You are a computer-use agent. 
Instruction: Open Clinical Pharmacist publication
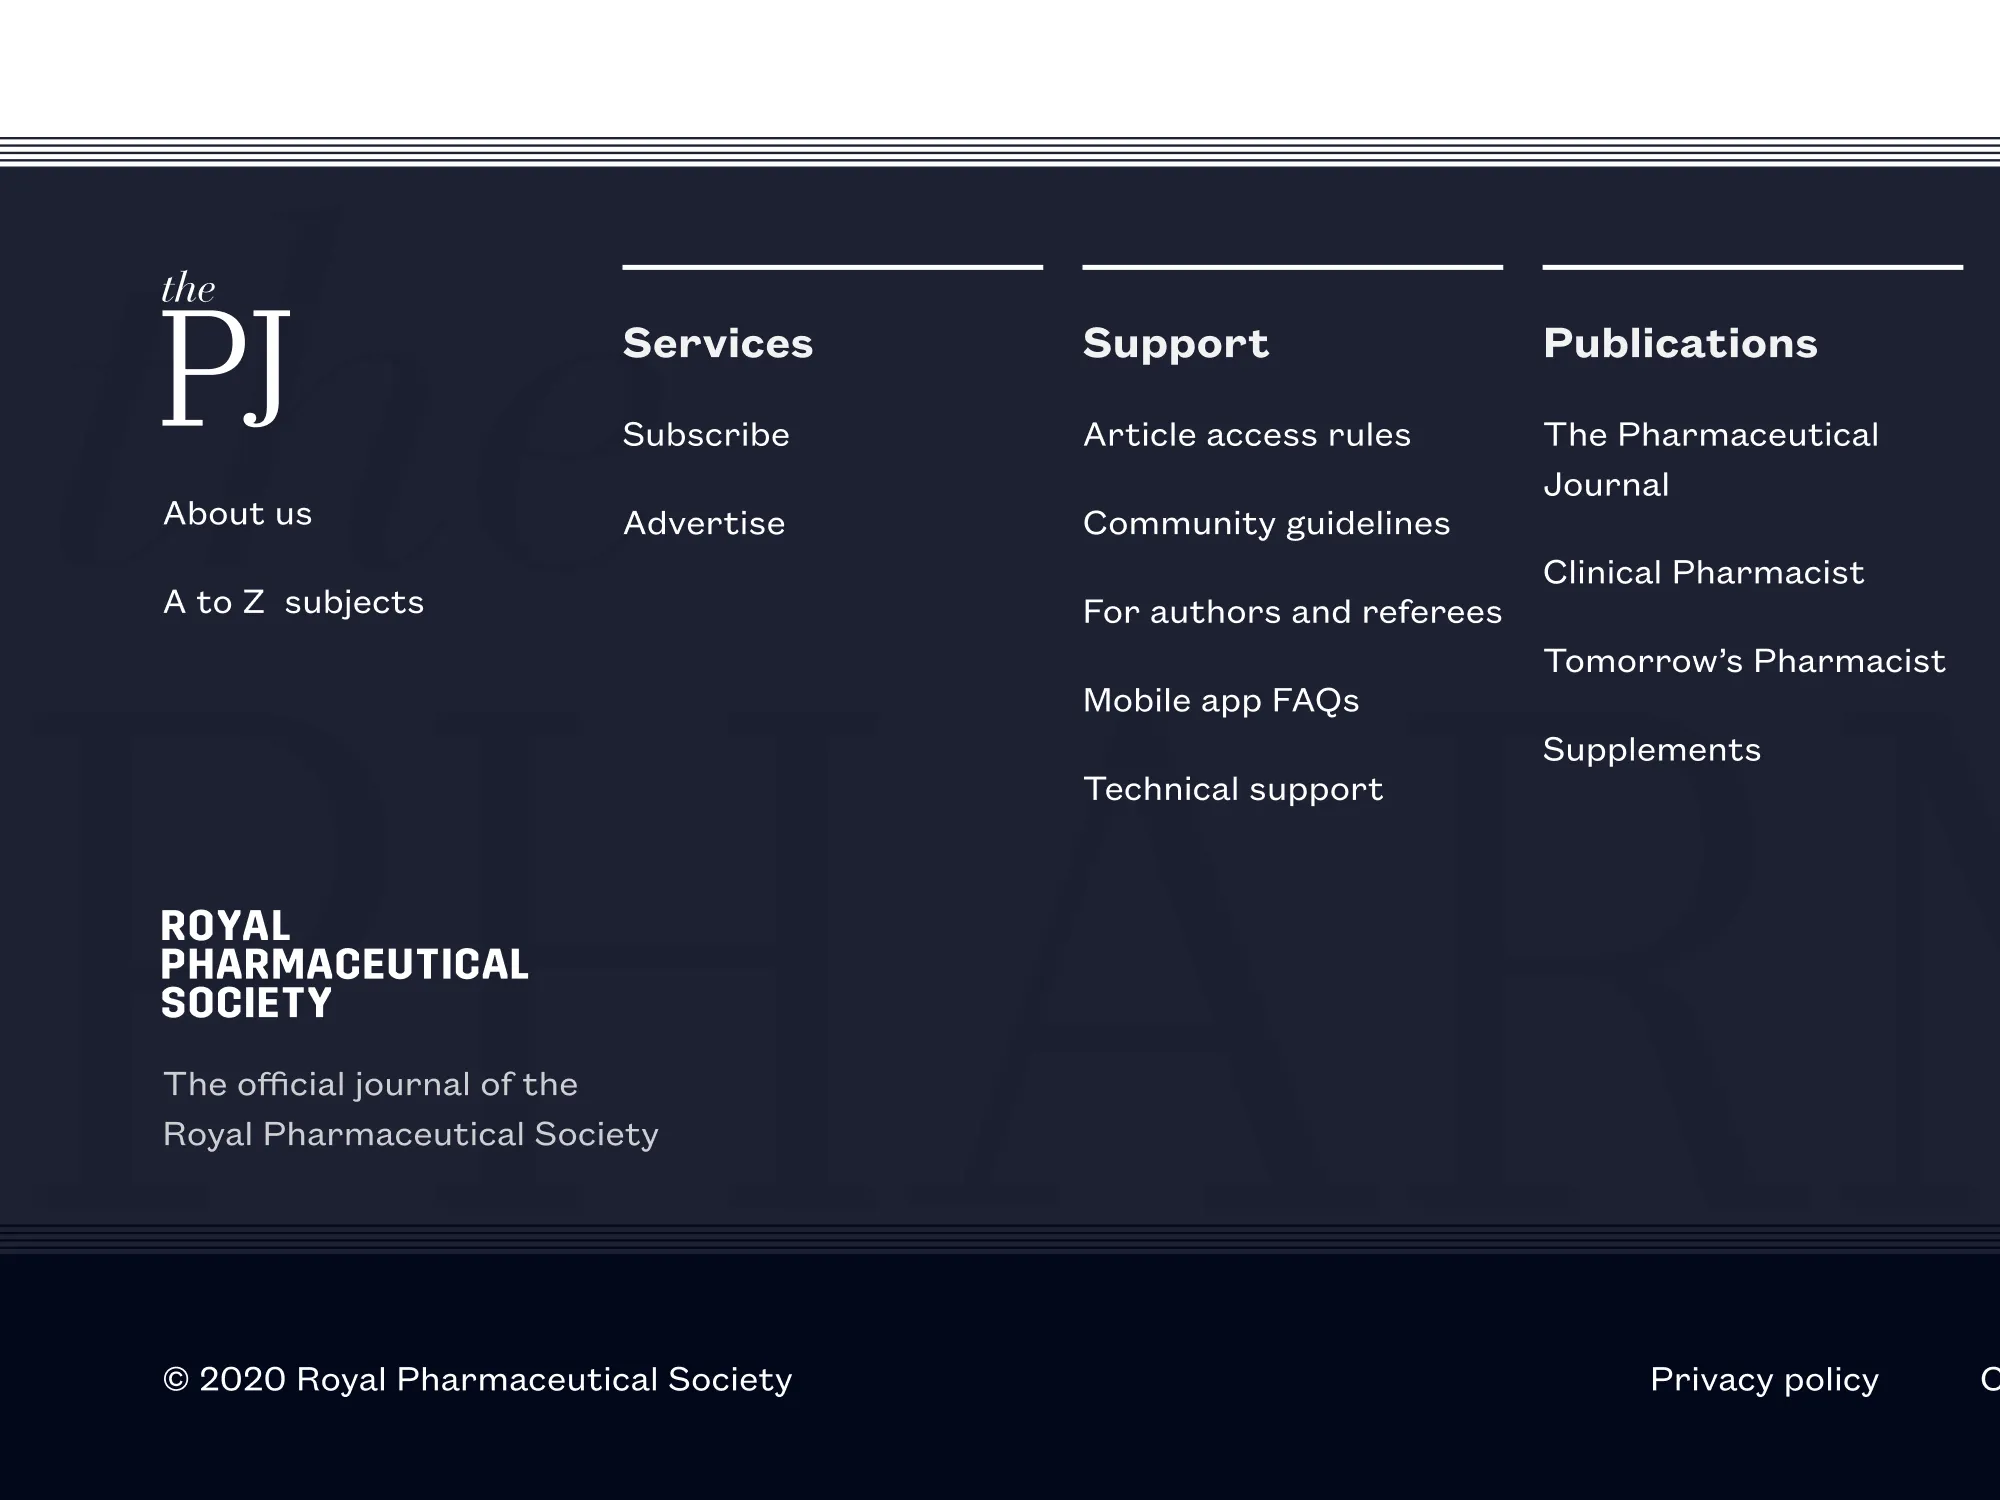tap(1703, 573)
